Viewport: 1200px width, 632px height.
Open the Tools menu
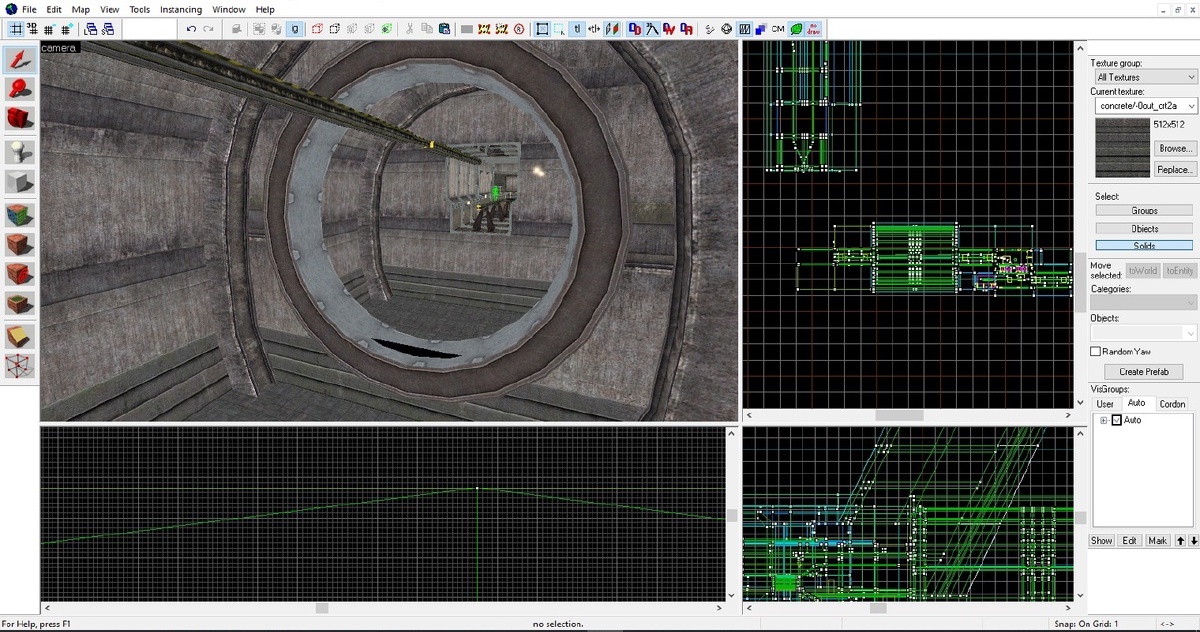pyautogui.click(x=139, y=9)
